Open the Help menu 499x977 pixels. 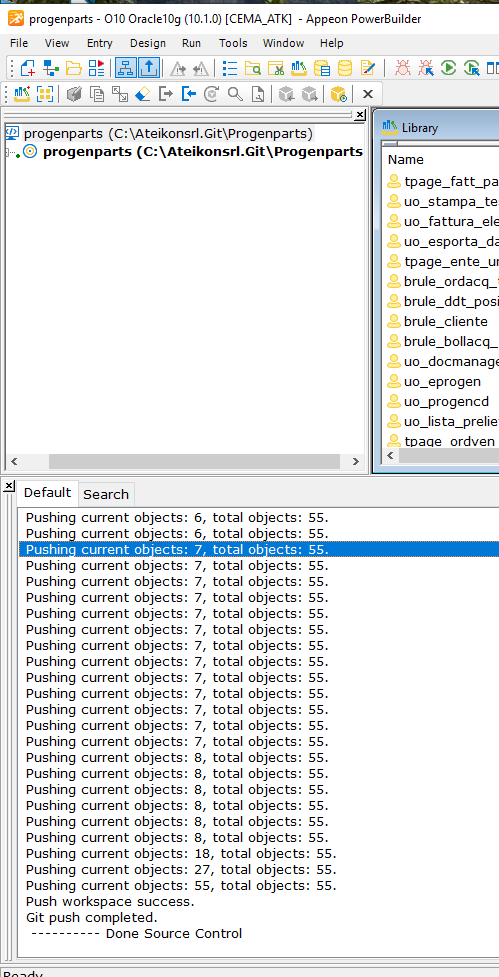(x=331, y=43)
